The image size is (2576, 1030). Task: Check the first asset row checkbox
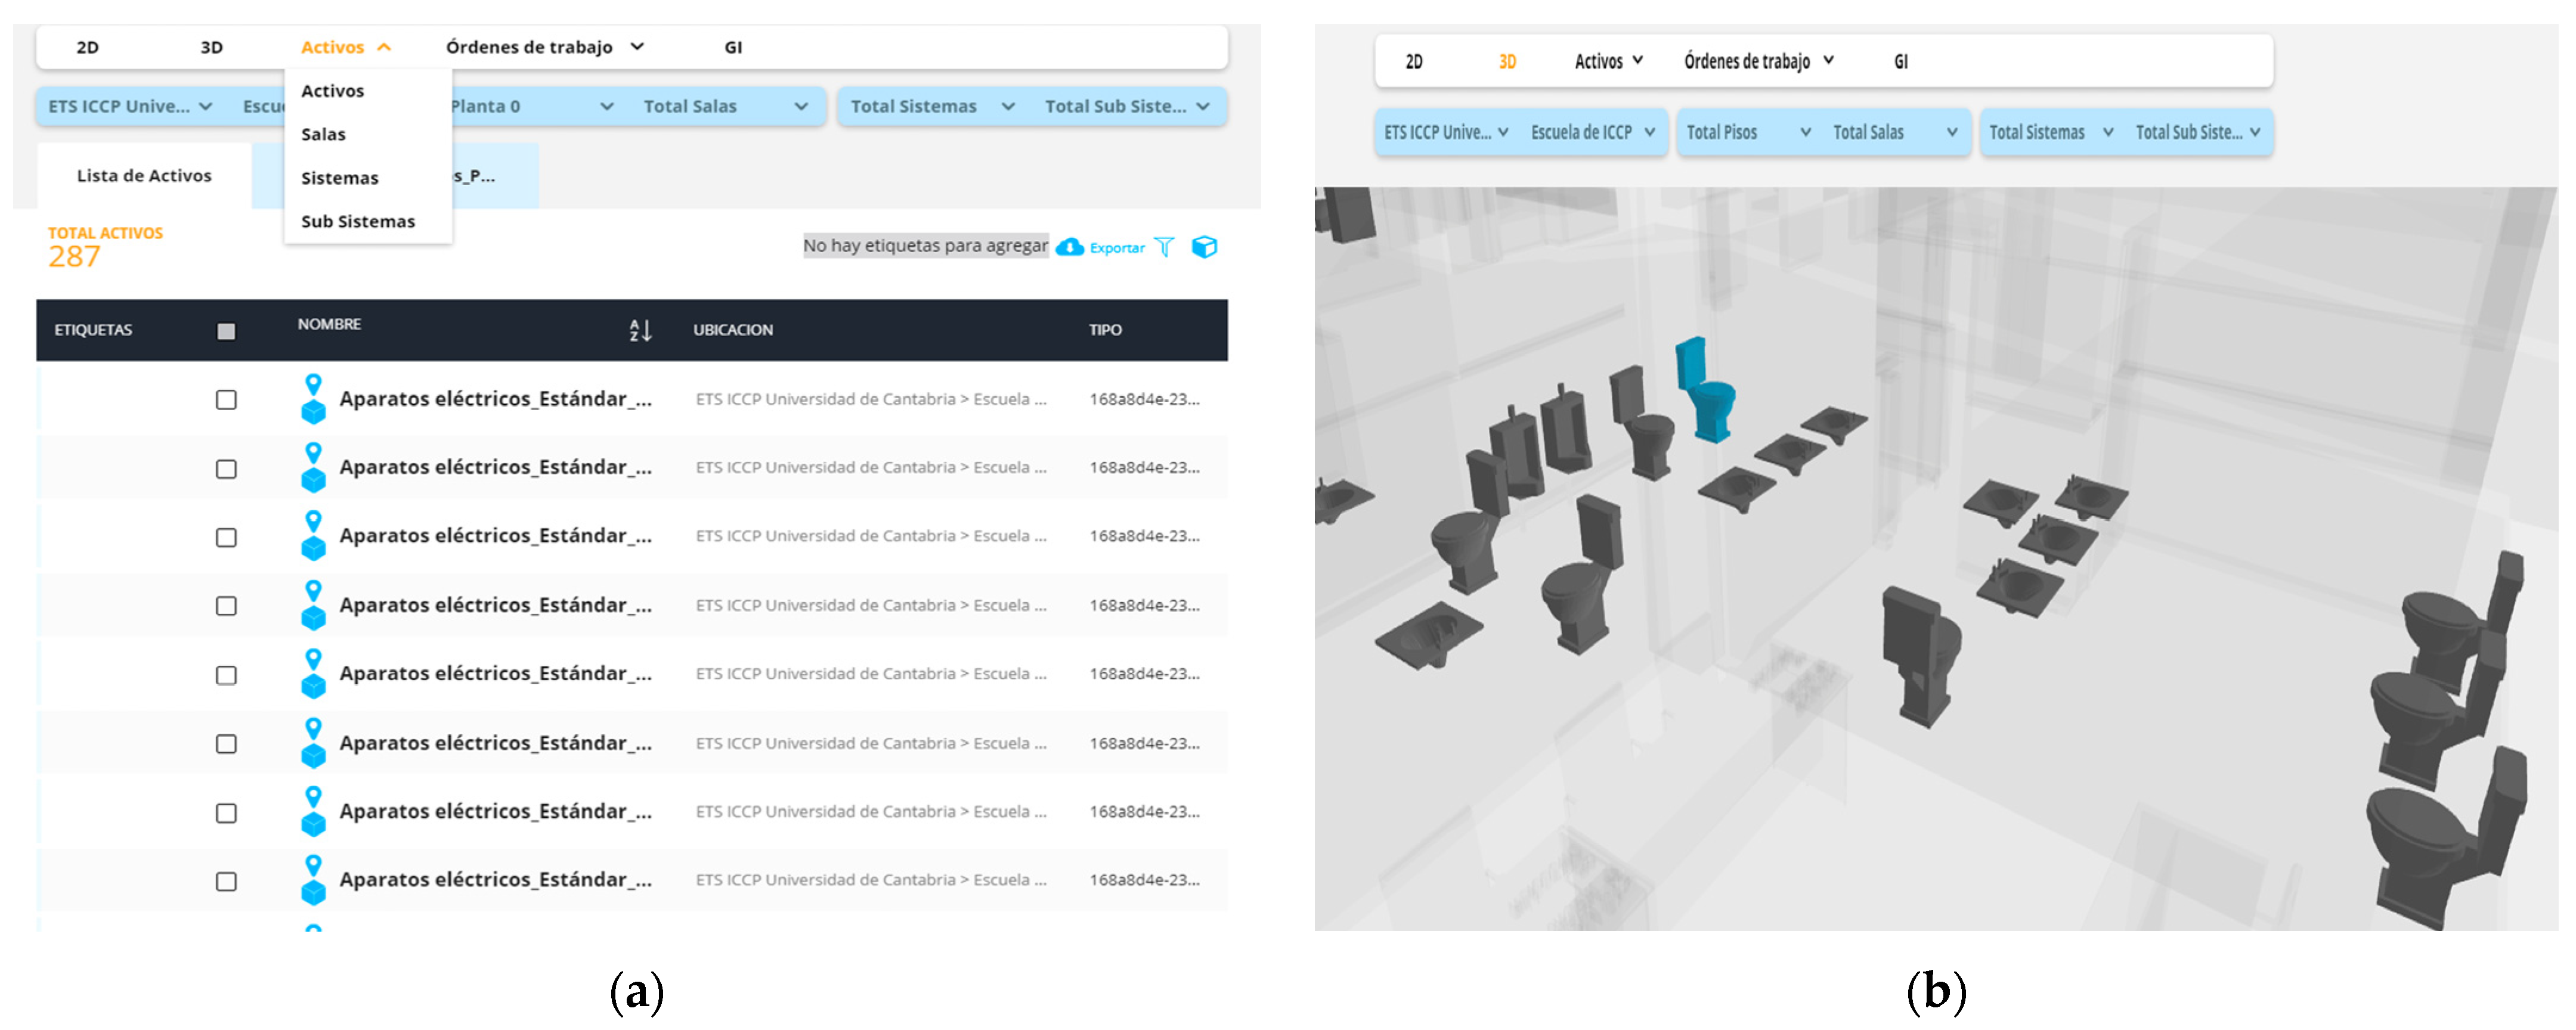tap(226, 400)
